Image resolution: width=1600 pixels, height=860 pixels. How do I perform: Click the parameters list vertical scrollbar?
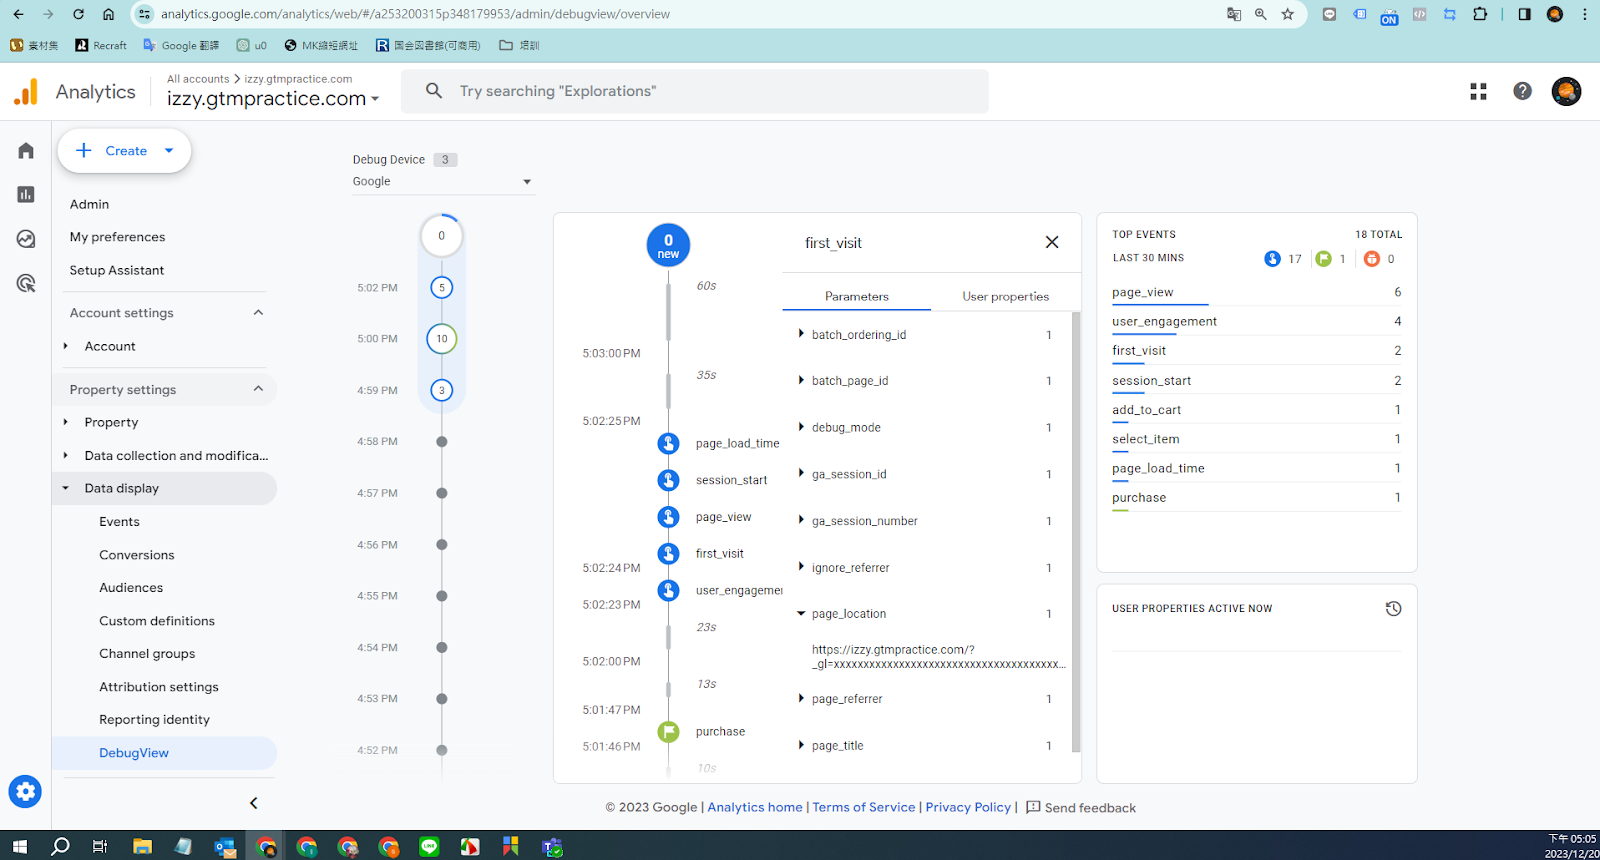(x=1076, y=531)
